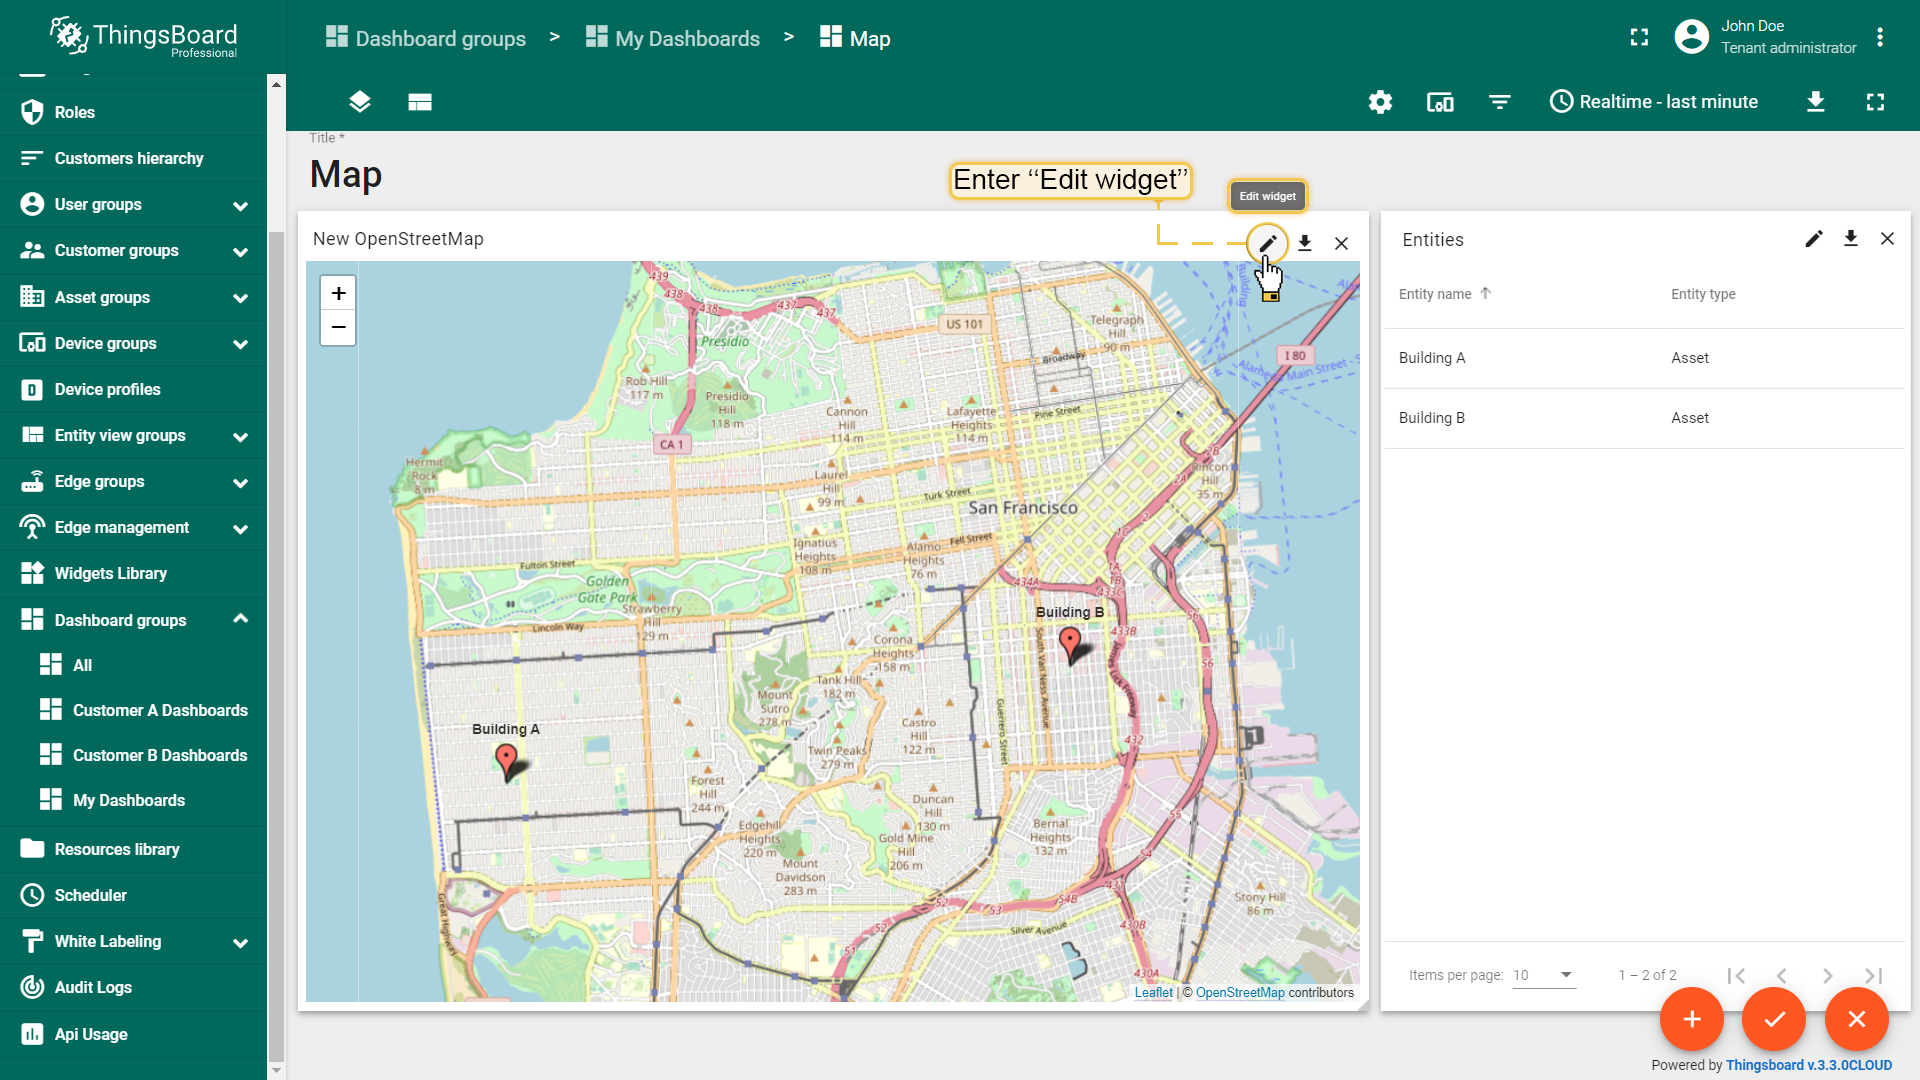
Task: Add new widget with plus button
Action: [1692, 1019]
